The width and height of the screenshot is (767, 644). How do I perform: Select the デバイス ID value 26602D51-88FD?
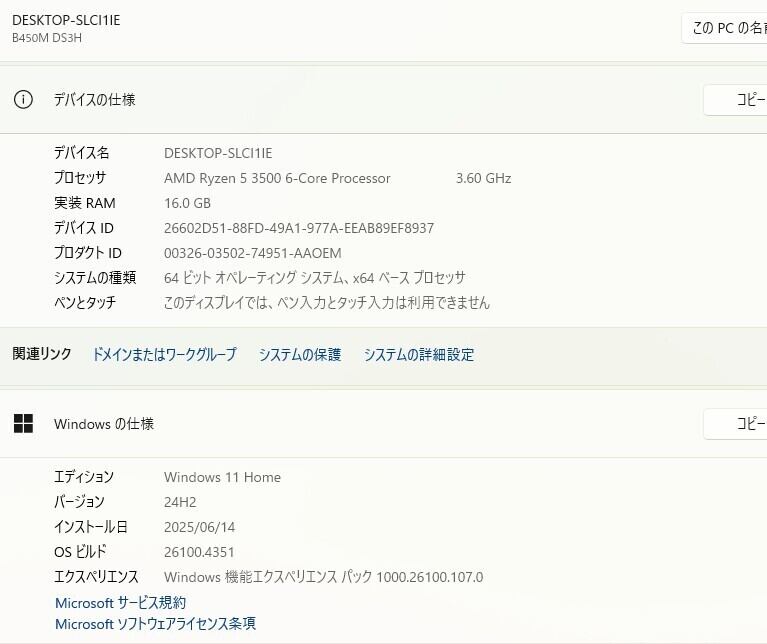pyautogui.click(x=299, y=228)
